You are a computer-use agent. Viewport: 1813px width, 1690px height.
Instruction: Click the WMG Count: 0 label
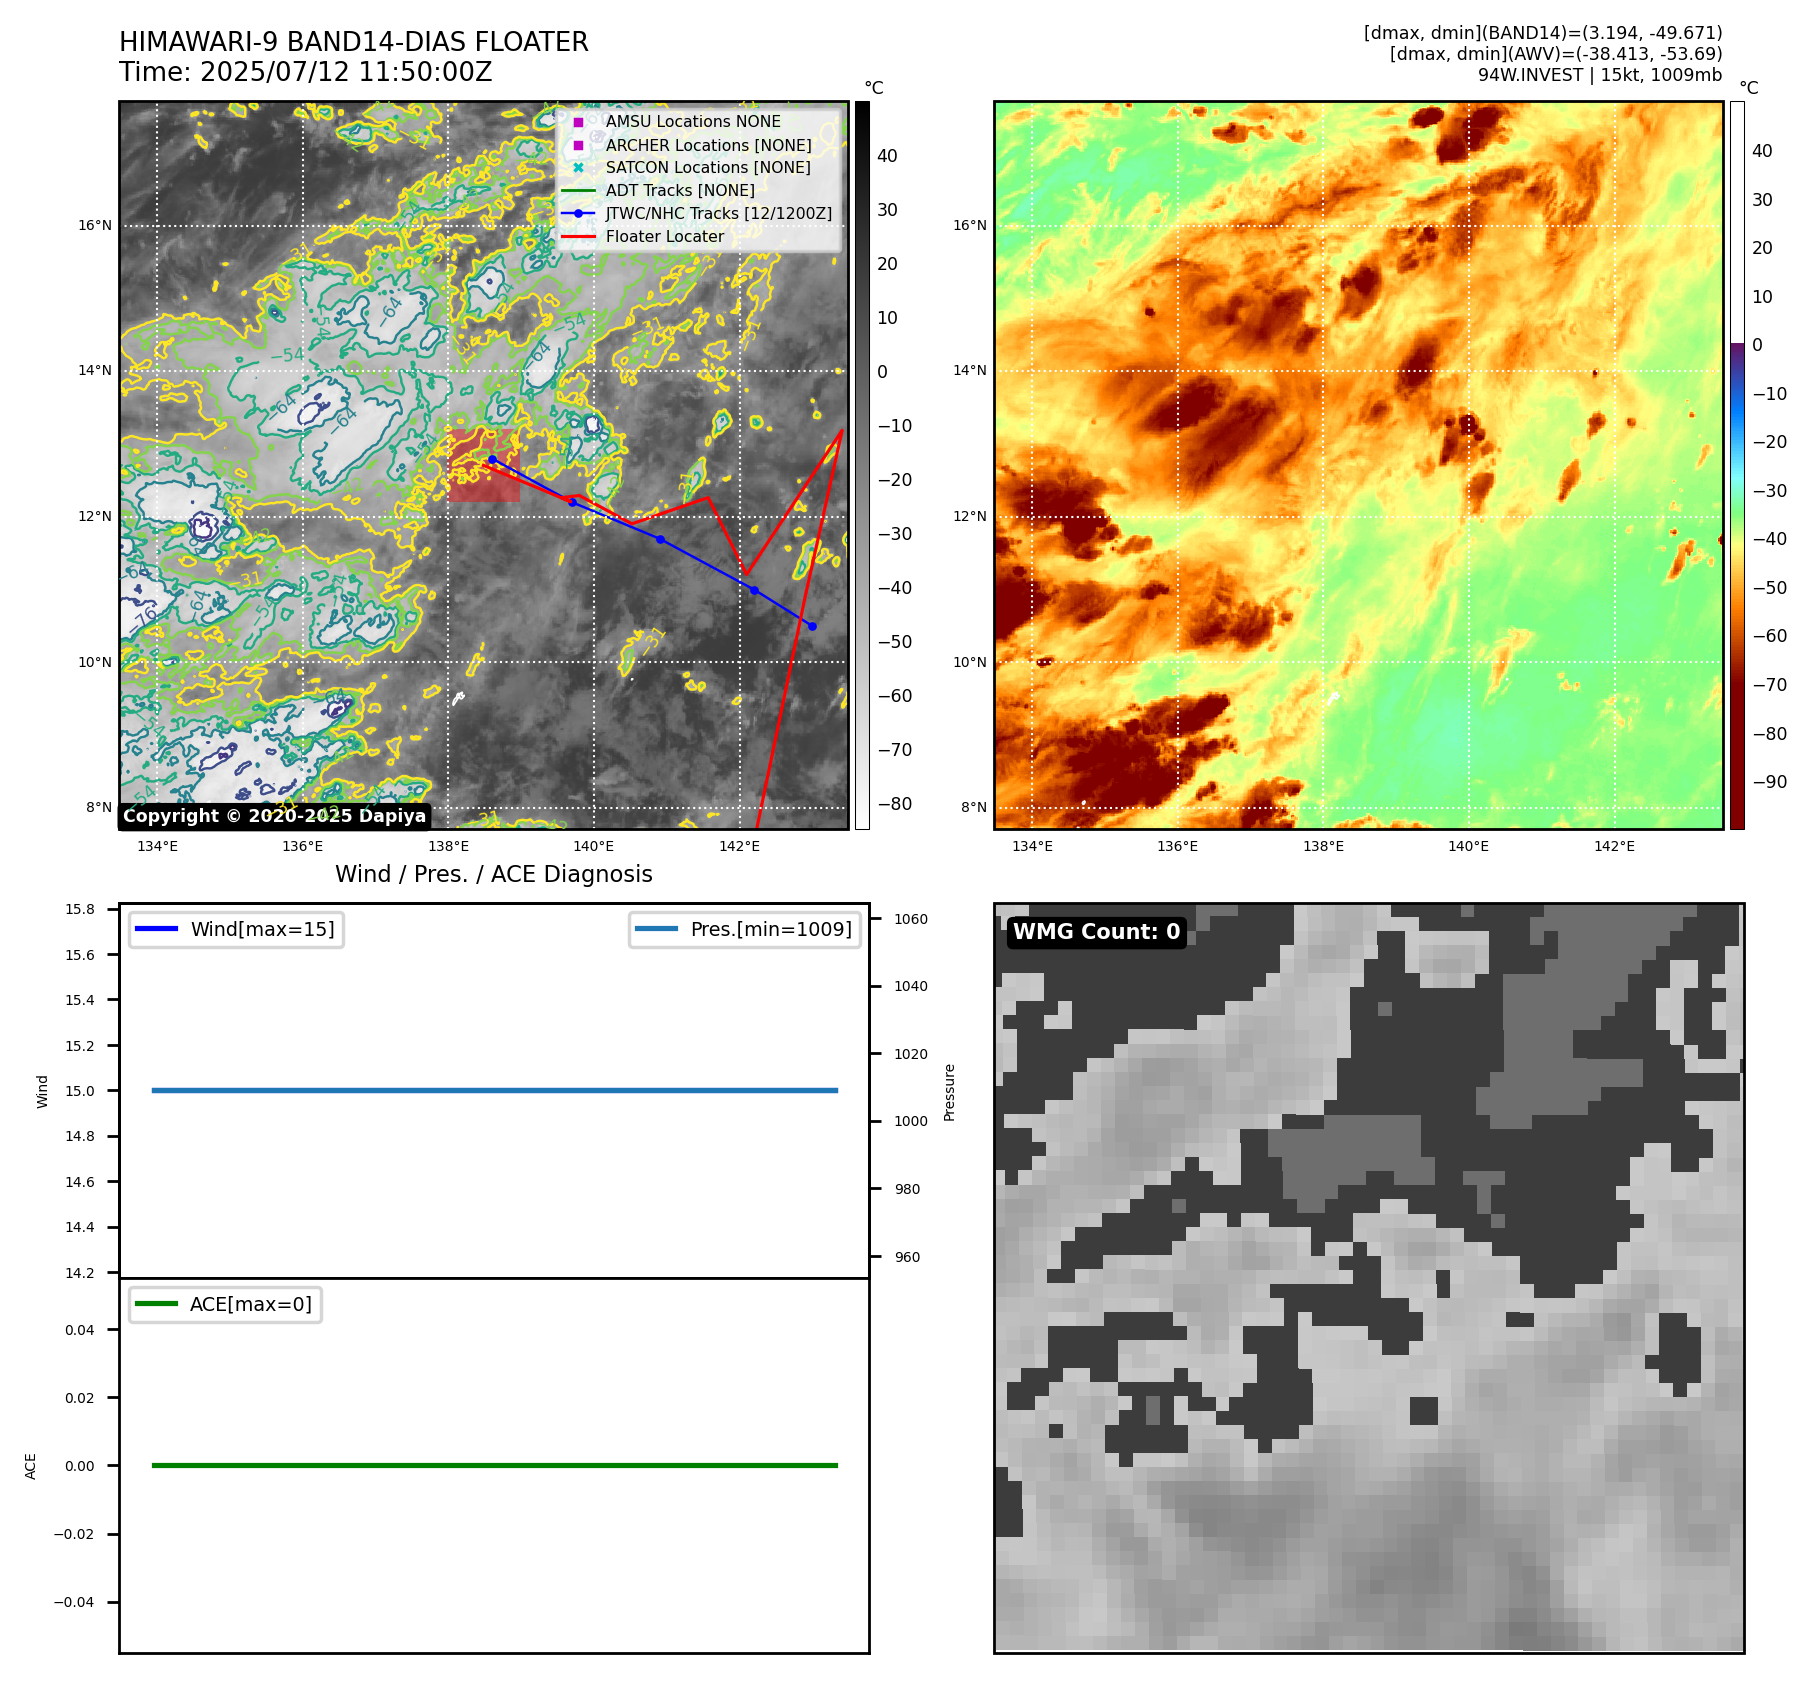tap(1097, 932)
